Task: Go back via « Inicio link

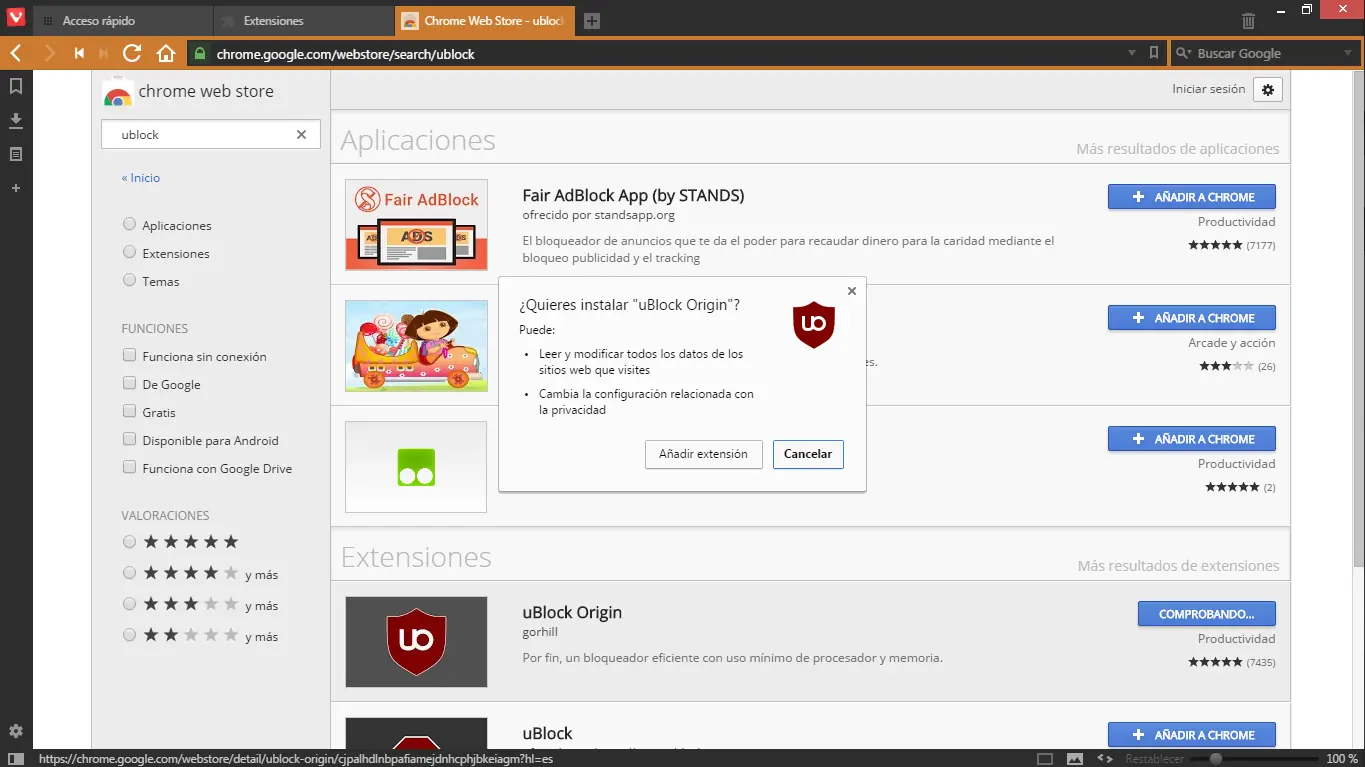Action: tap(141, 177)
